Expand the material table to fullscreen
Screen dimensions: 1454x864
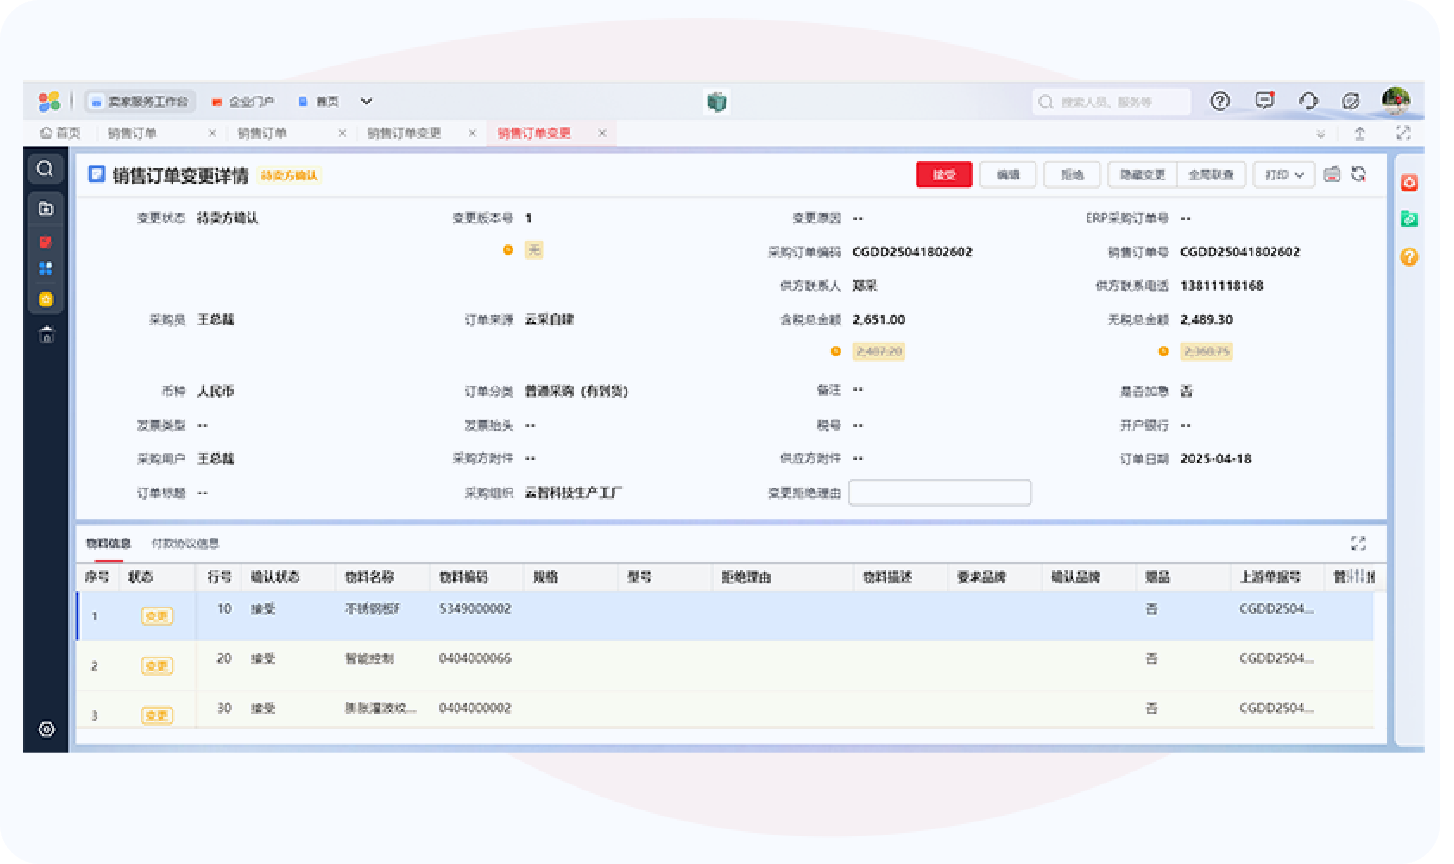point(1358,543)
